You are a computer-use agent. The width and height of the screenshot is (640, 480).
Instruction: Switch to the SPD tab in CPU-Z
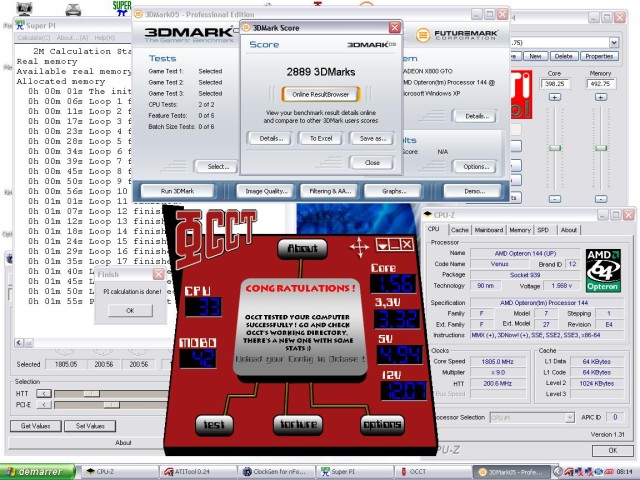[543, 230]
